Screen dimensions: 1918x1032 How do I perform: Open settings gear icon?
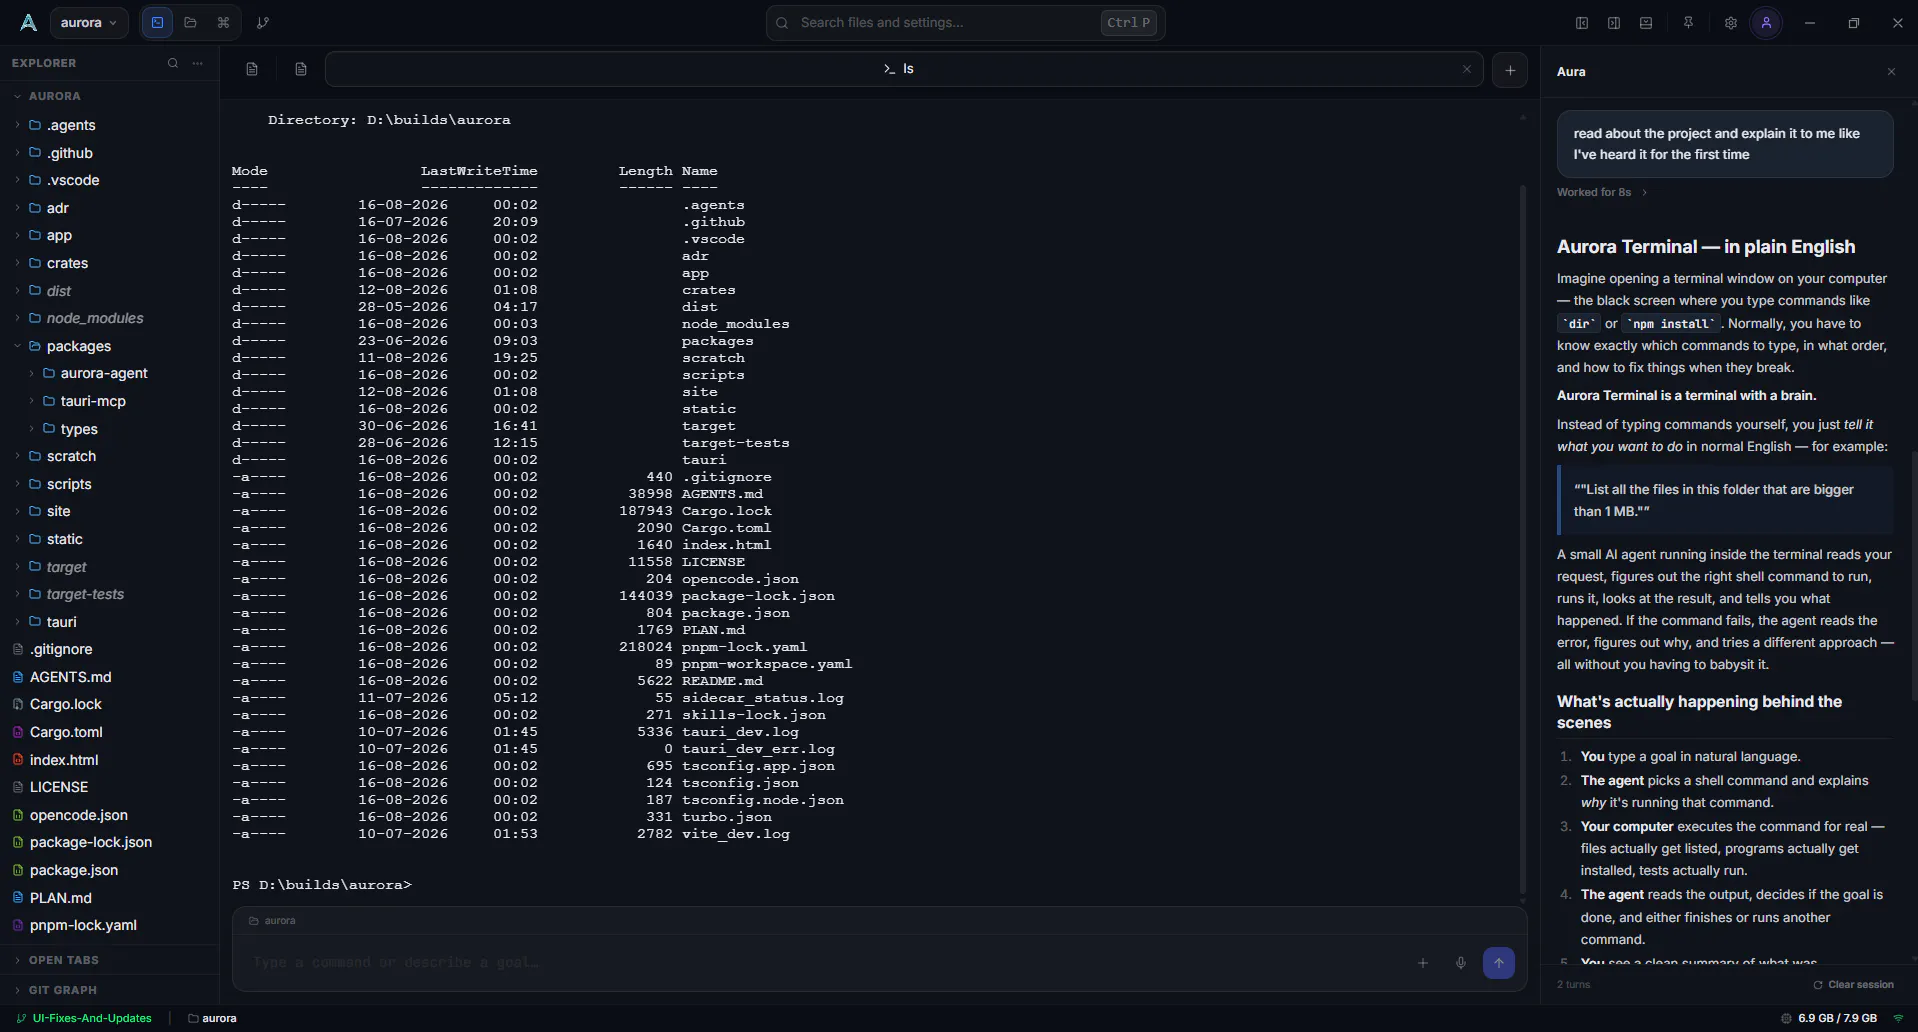click(x=1731, y=23)
